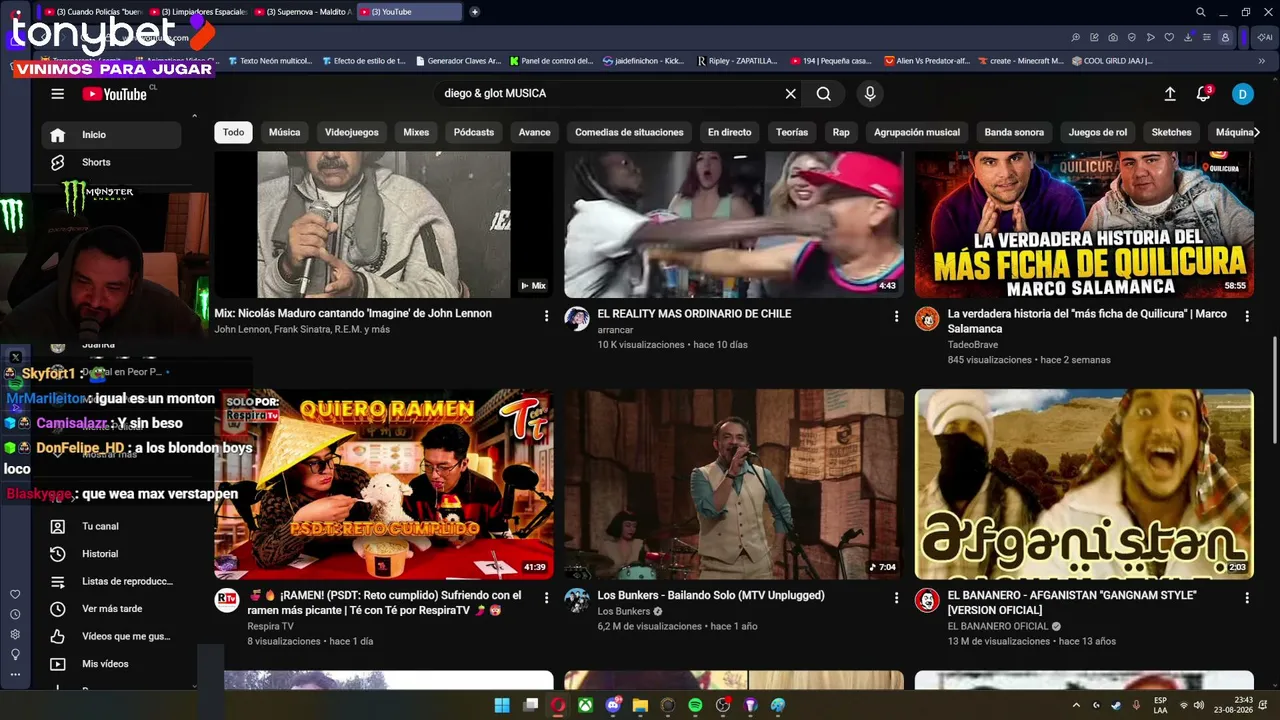Open Los Bunkers MTV Unplugged thumbnail
The width and height of the screenshot is (1280, 720).
[734, 484]
